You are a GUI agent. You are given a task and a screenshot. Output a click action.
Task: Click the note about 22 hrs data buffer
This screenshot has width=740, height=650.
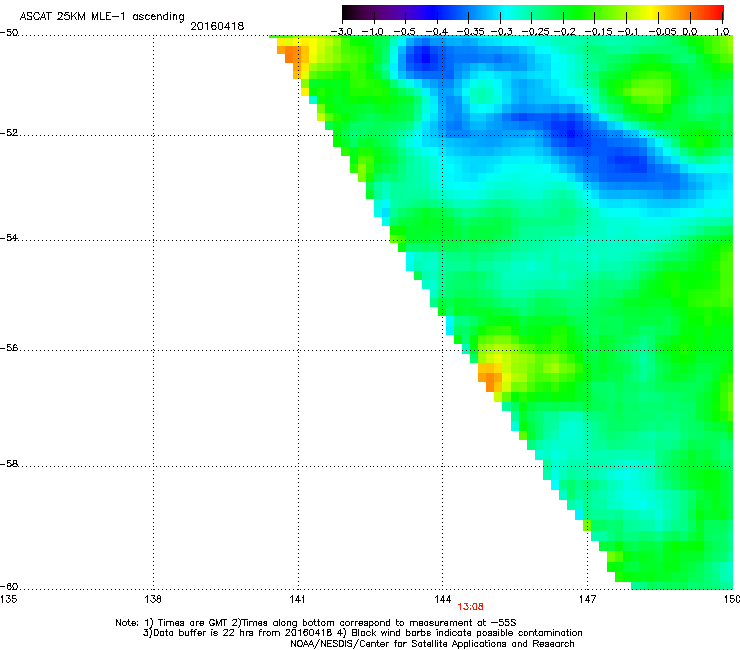click(x=239, y=633)
